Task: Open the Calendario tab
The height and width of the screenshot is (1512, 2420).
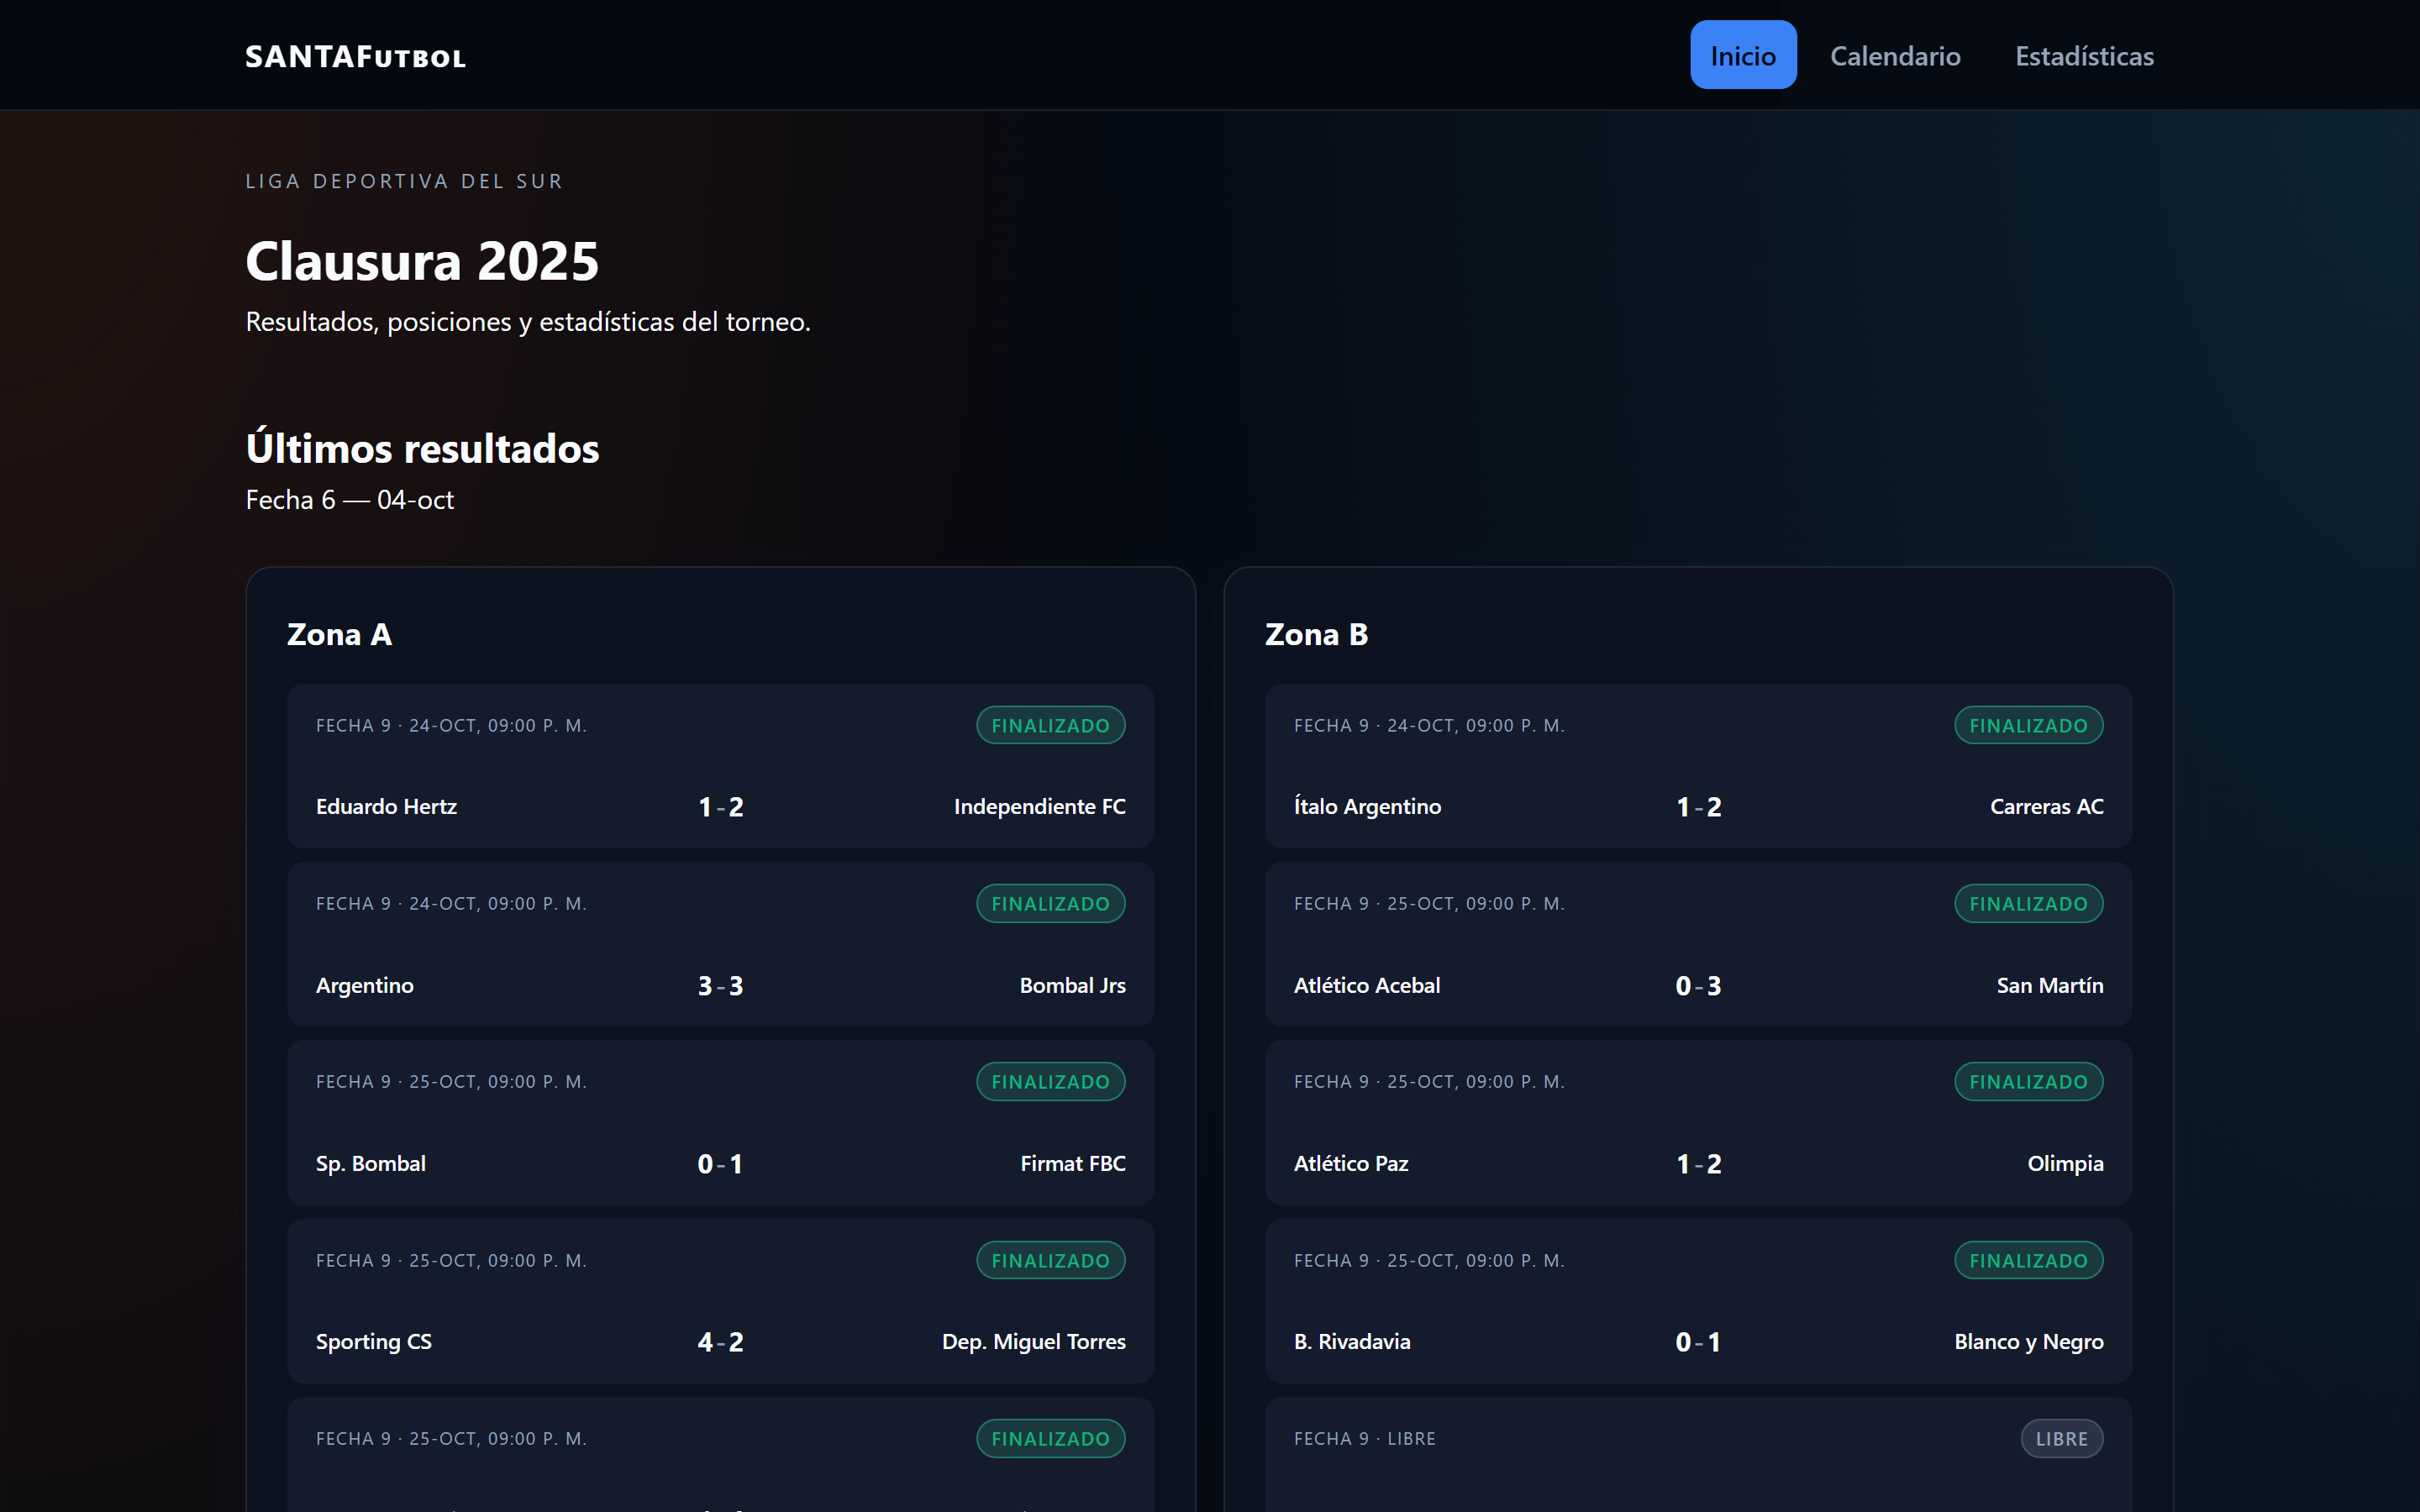Action: coord(1894,56)
